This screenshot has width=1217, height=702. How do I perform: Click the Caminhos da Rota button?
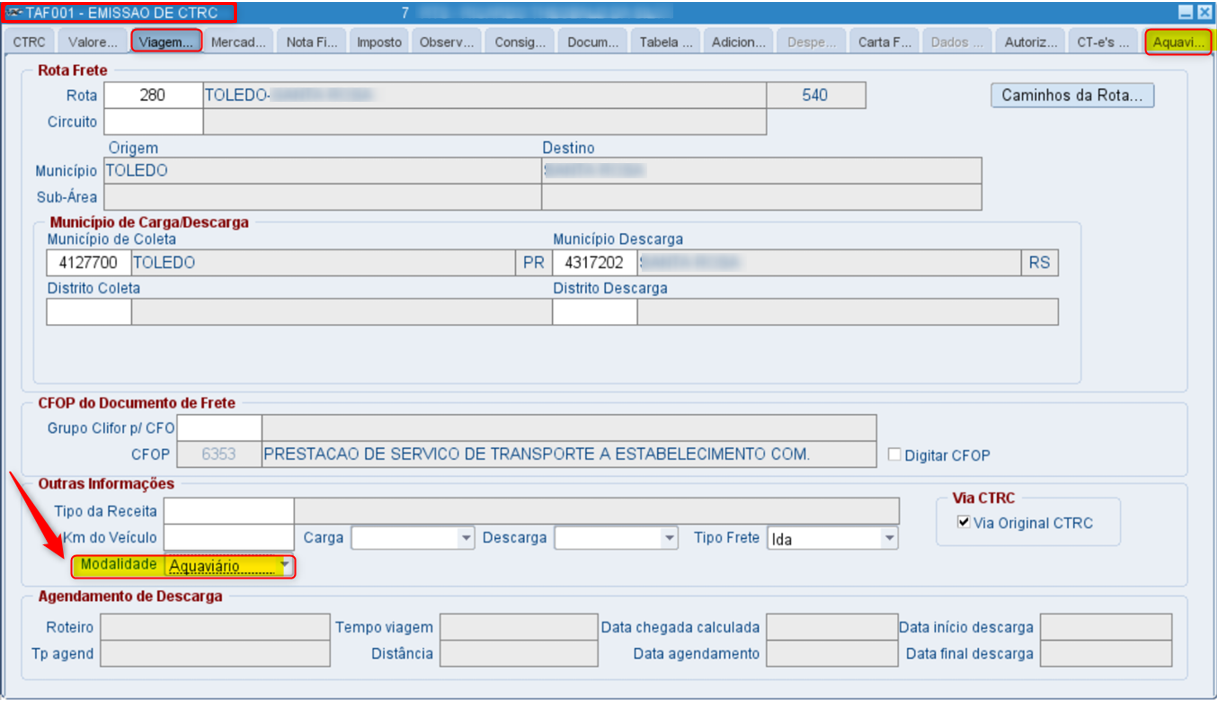tap(1073, 96)
